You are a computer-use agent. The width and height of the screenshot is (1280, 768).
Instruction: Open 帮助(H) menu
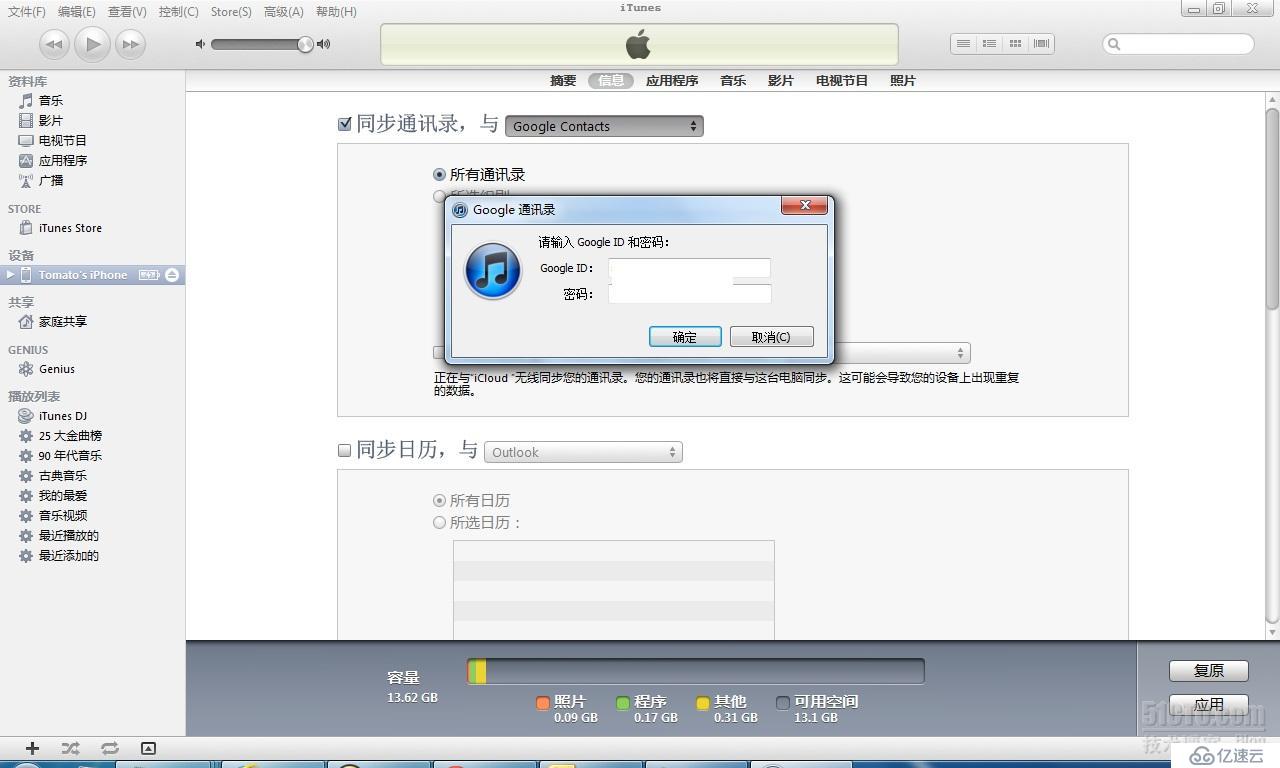pos(336,12)
